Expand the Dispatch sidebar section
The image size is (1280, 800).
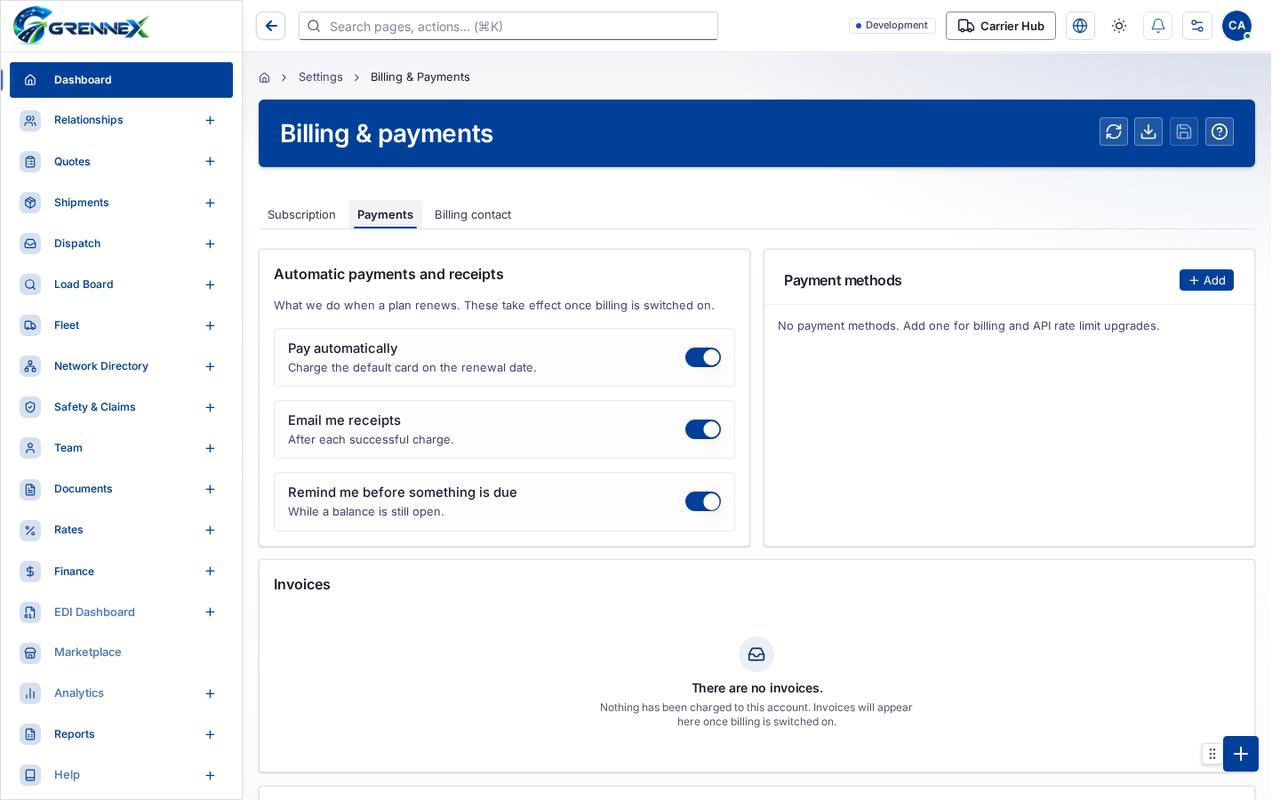(210, 243)
